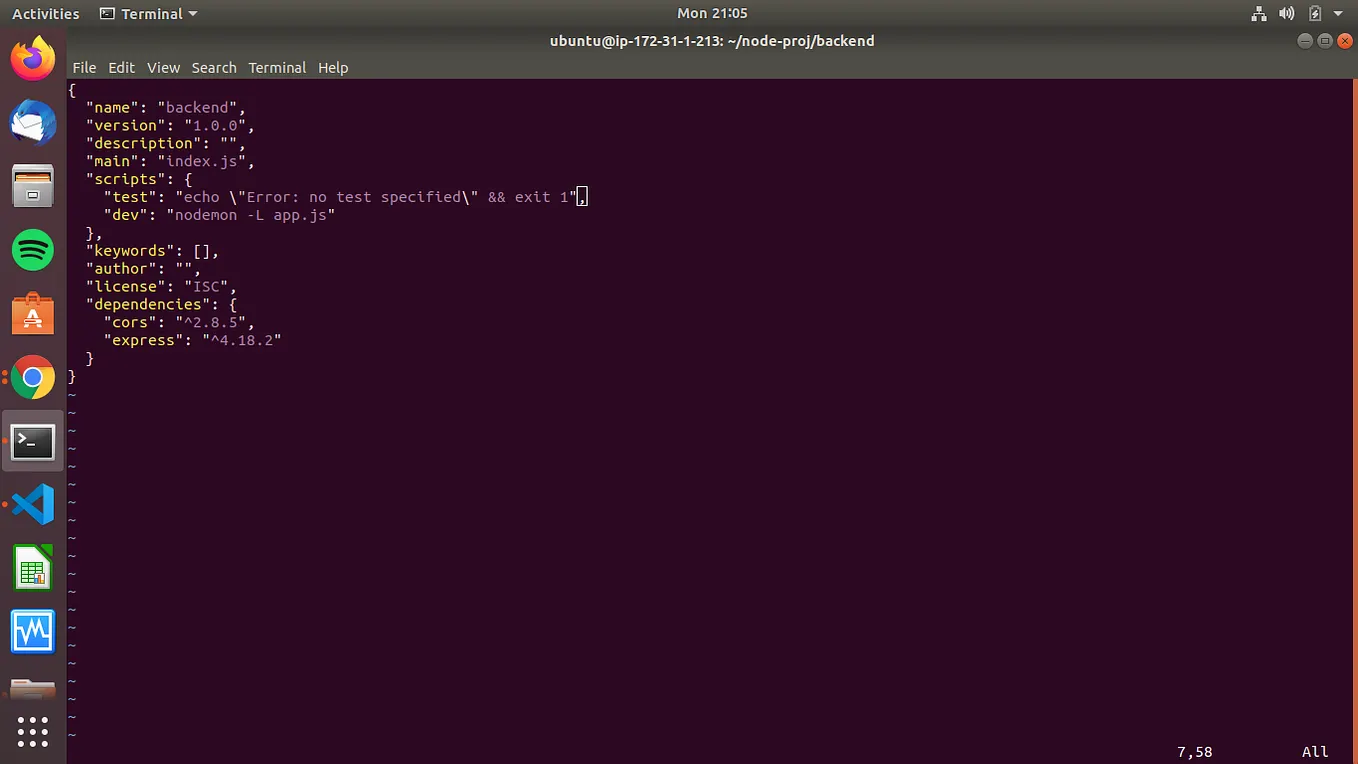Click the Mon 21:05 clock to open calendar
The image size is (1358, 764).
712,13
